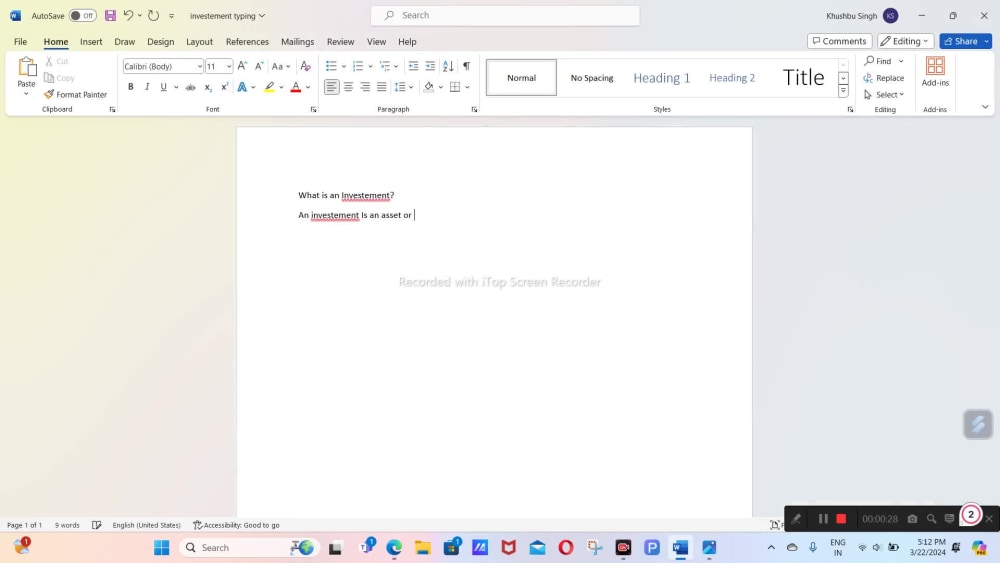Open the References tab
This screenshot has width=1000, height=563.
247,41
